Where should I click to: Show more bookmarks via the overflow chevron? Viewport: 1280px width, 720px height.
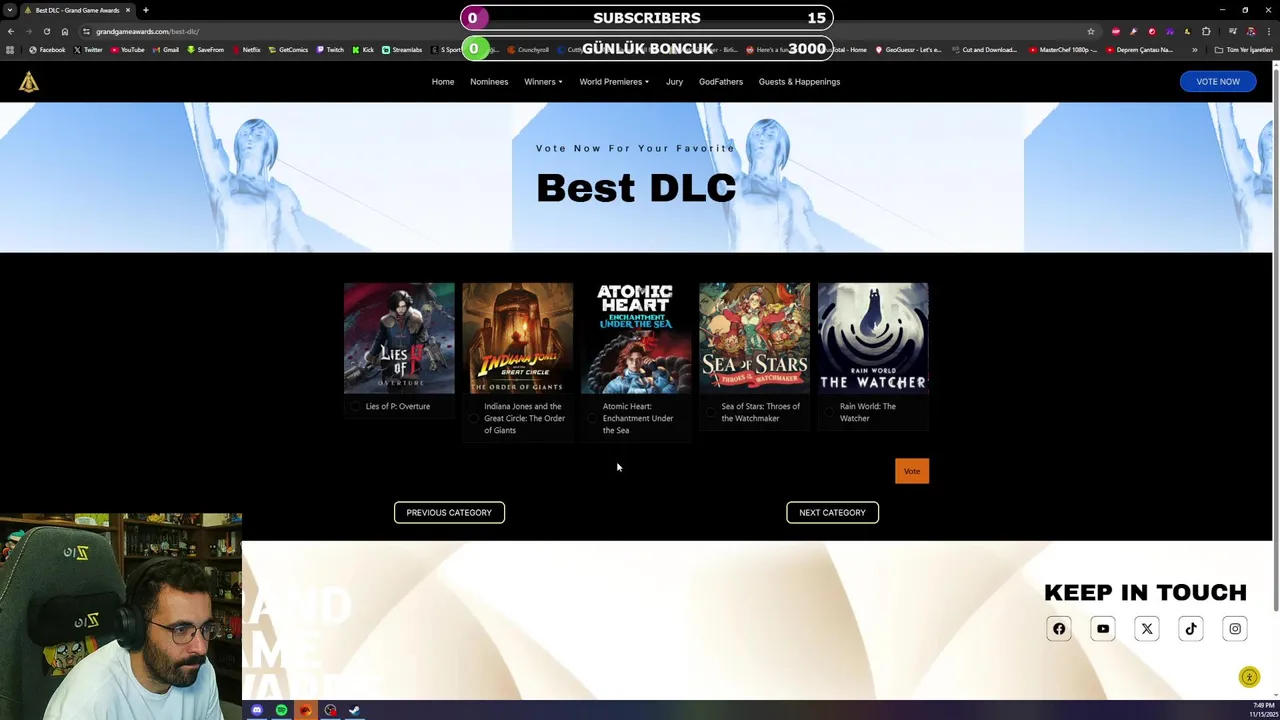click(1194, 50)
